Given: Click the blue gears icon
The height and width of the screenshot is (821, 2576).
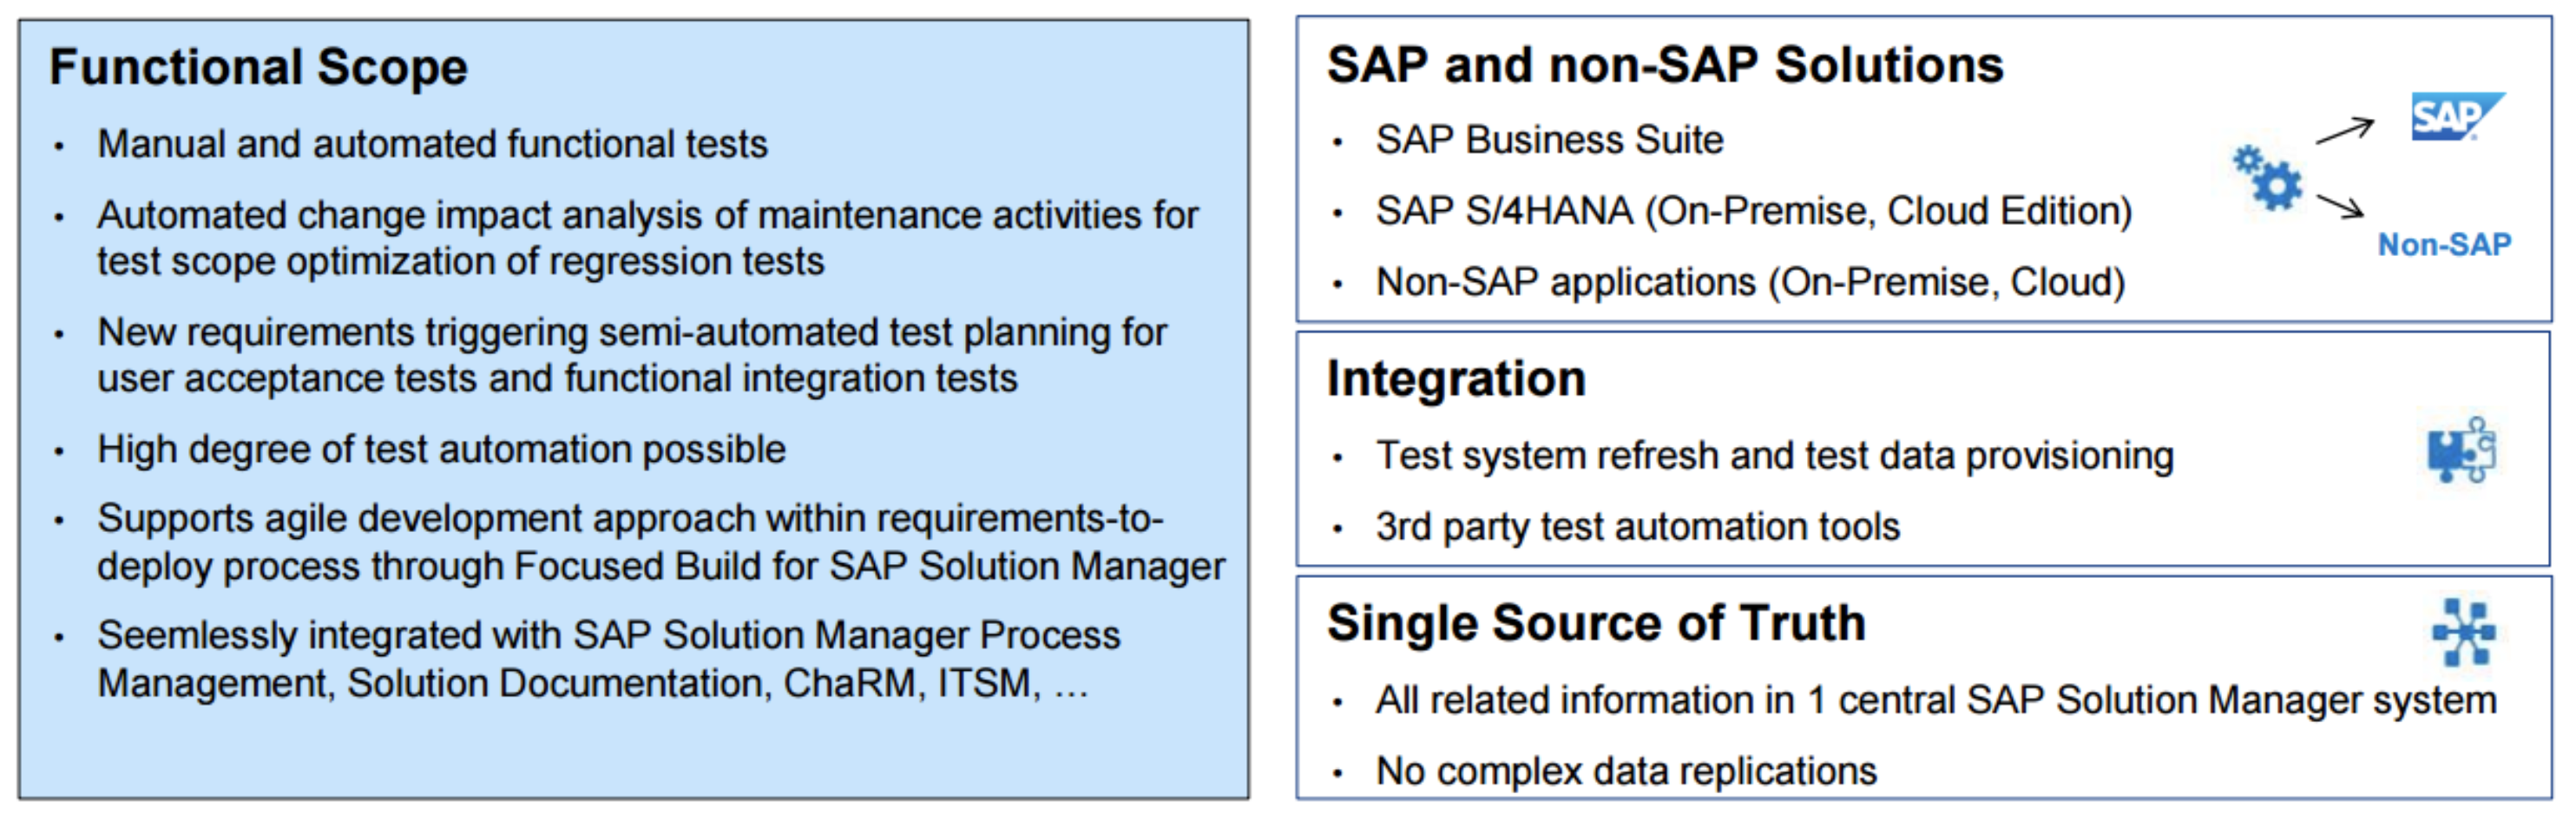Looking at the screenshot, I should (2268, 177).
